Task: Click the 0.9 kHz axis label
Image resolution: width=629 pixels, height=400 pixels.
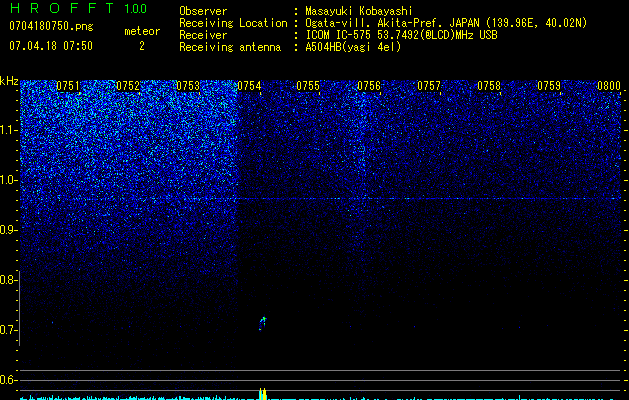Action: tap(9, 230)
